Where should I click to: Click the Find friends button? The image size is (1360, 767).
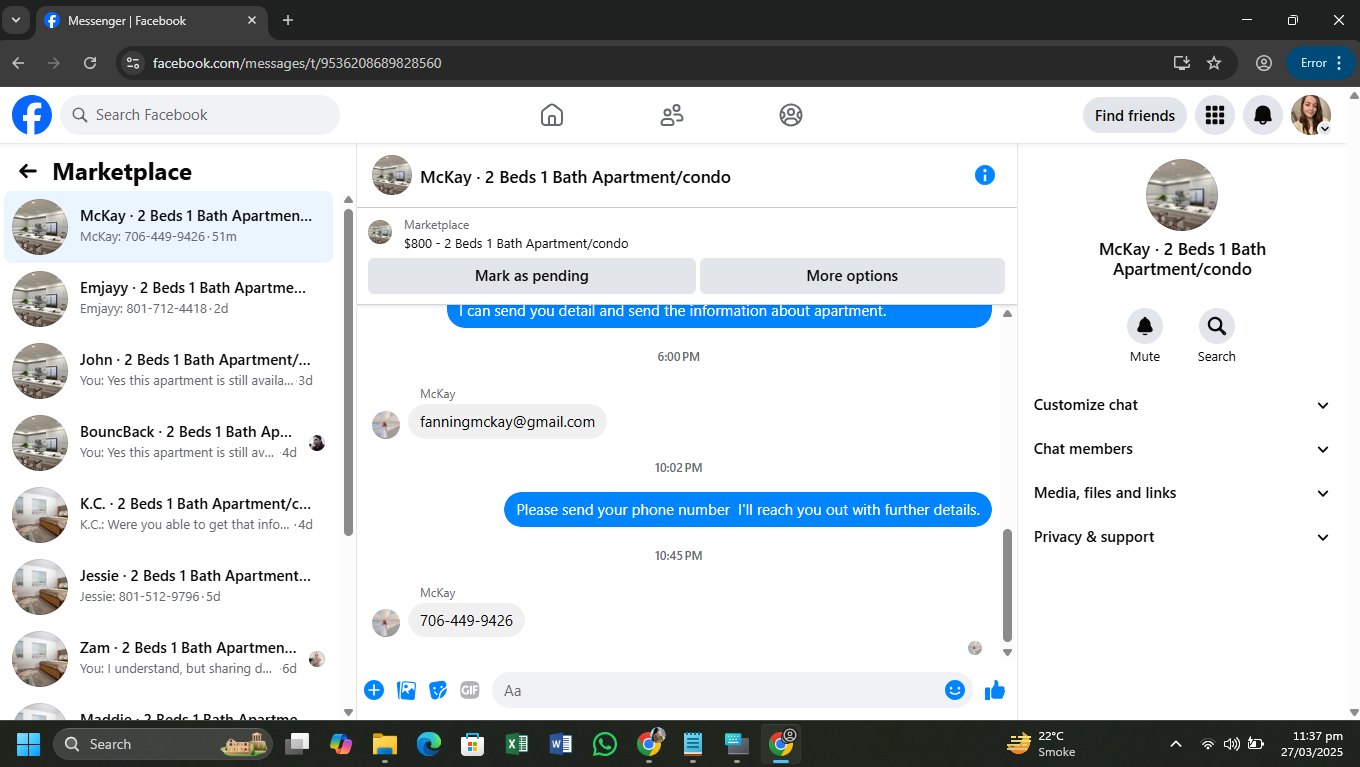1135,115
